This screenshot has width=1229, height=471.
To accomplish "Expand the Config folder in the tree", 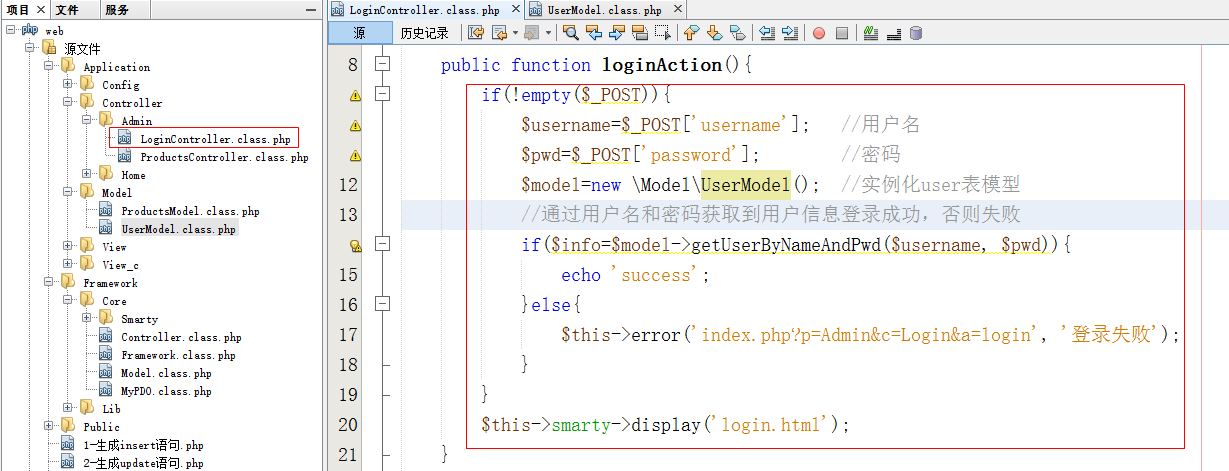I will 68,85.
